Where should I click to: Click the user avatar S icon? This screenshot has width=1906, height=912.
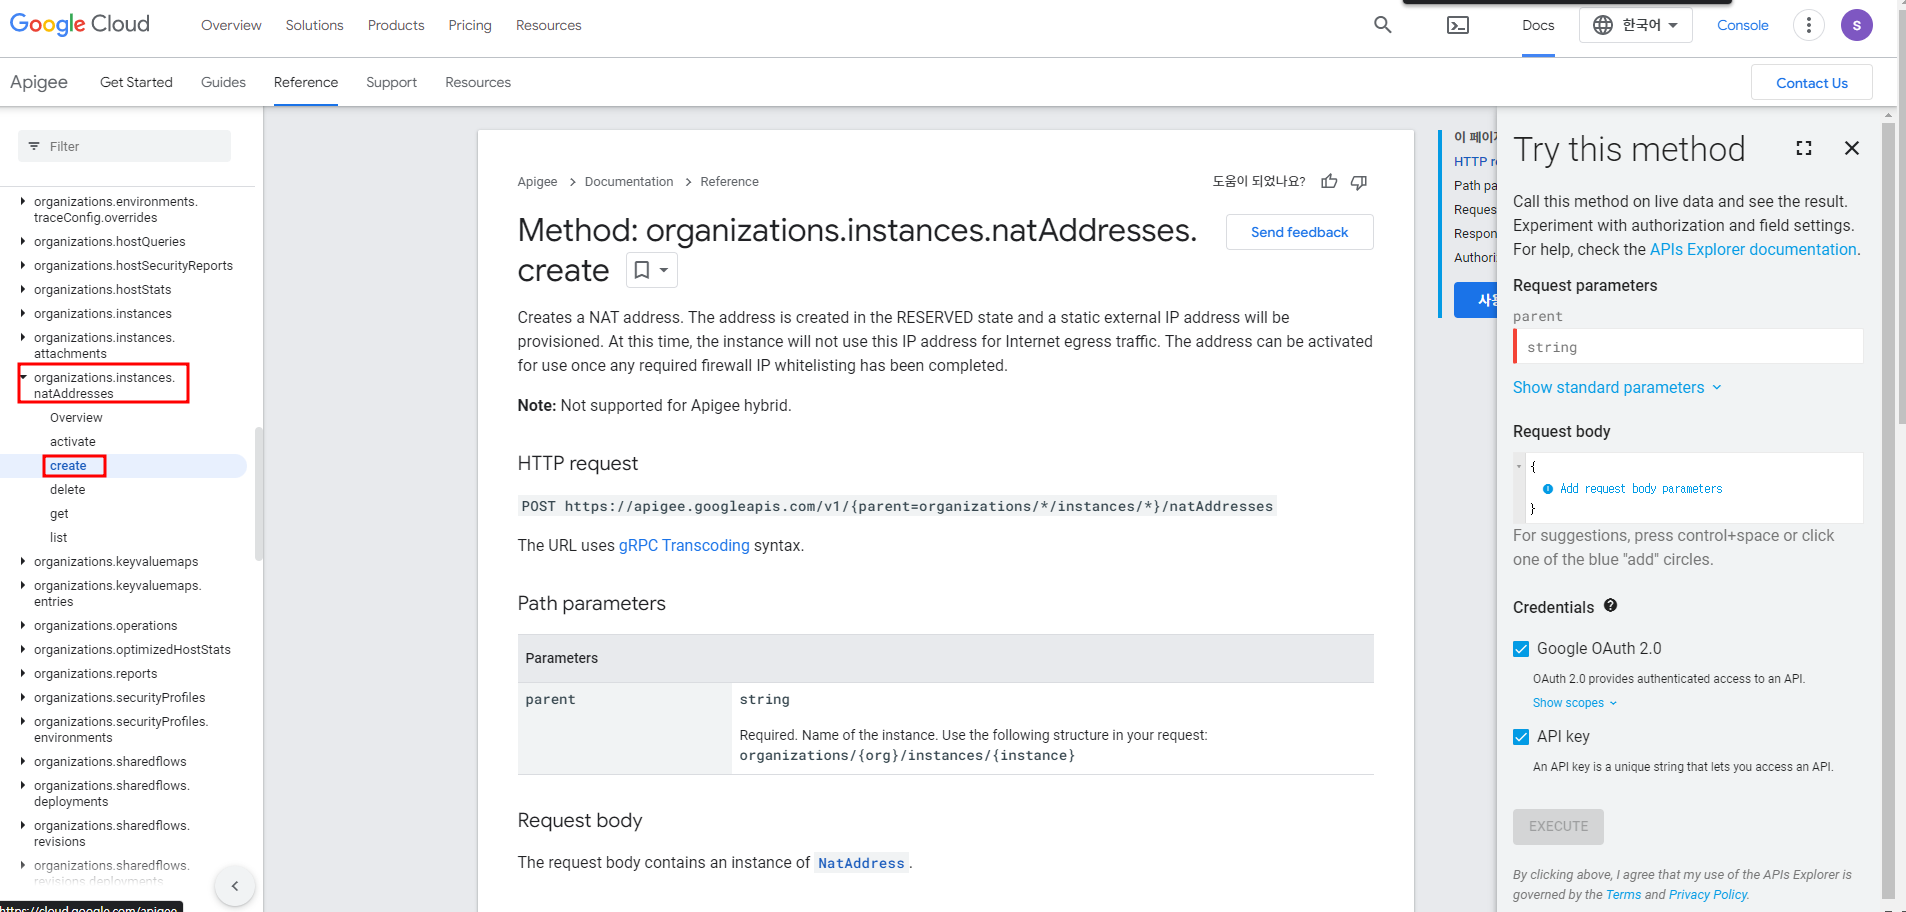point(1856,25)
